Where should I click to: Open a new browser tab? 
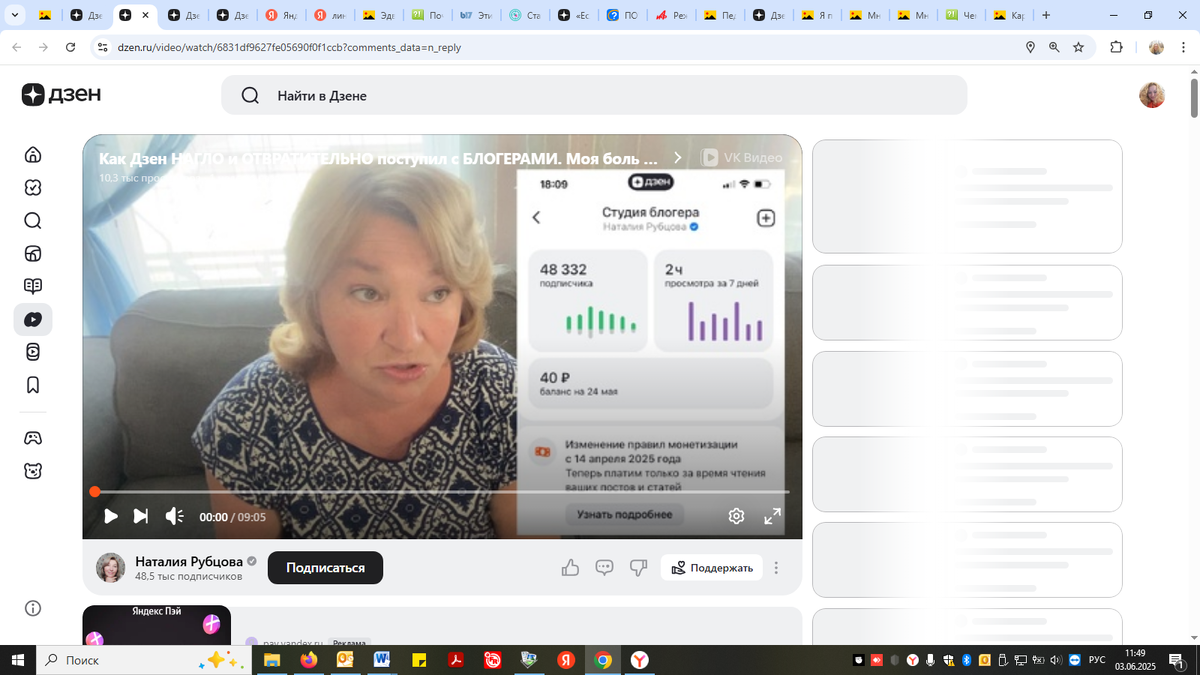pos(1046,15)
